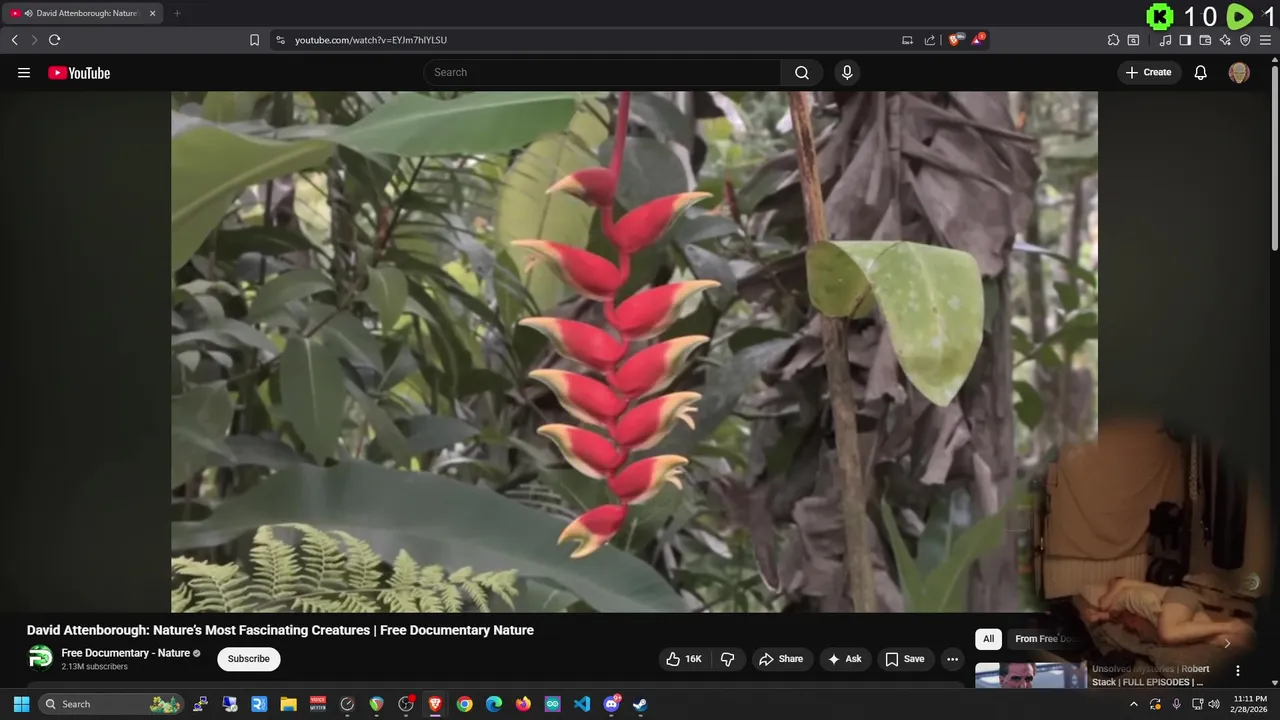Open the Brave VPN shield icon
Viewport: 1280px width, 720px height.
tap(1245, 40)
